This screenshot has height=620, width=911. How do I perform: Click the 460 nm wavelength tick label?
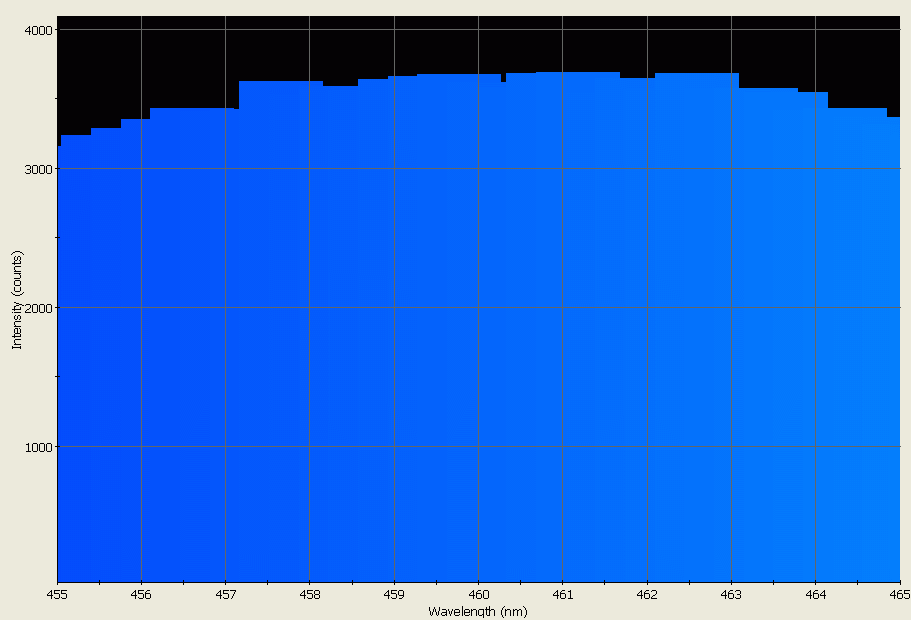pyautogui.click(x=477, y=593)
